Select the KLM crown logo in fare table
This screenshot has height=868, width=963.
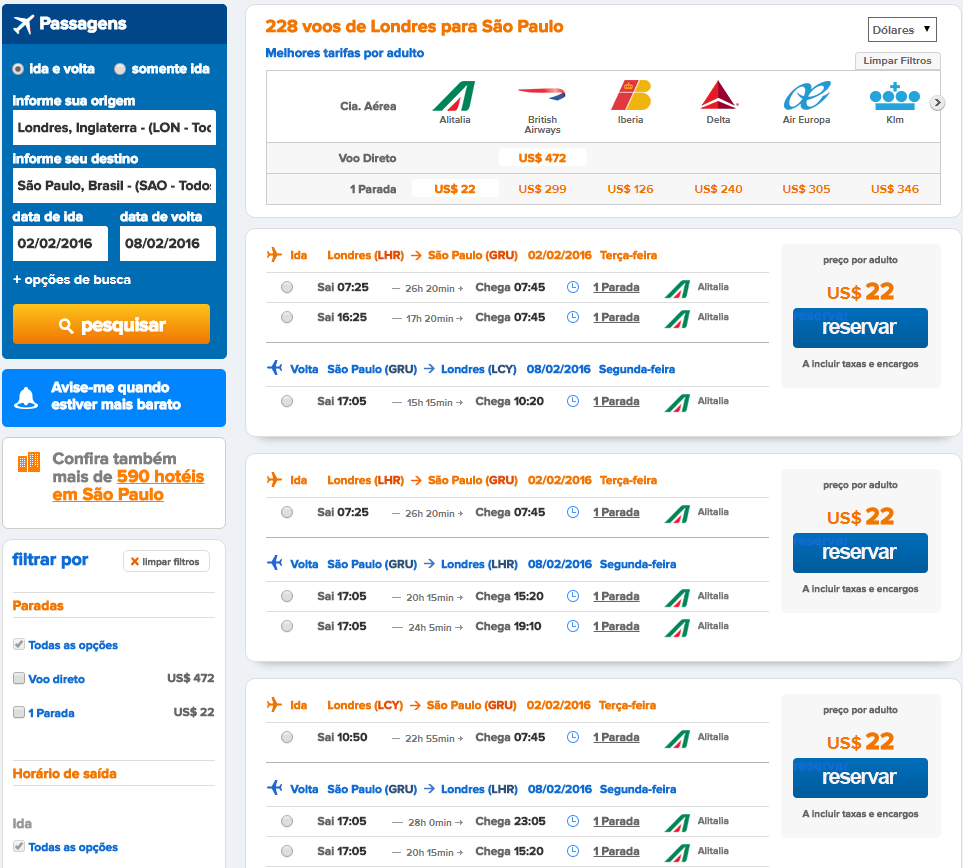[895, 97]
